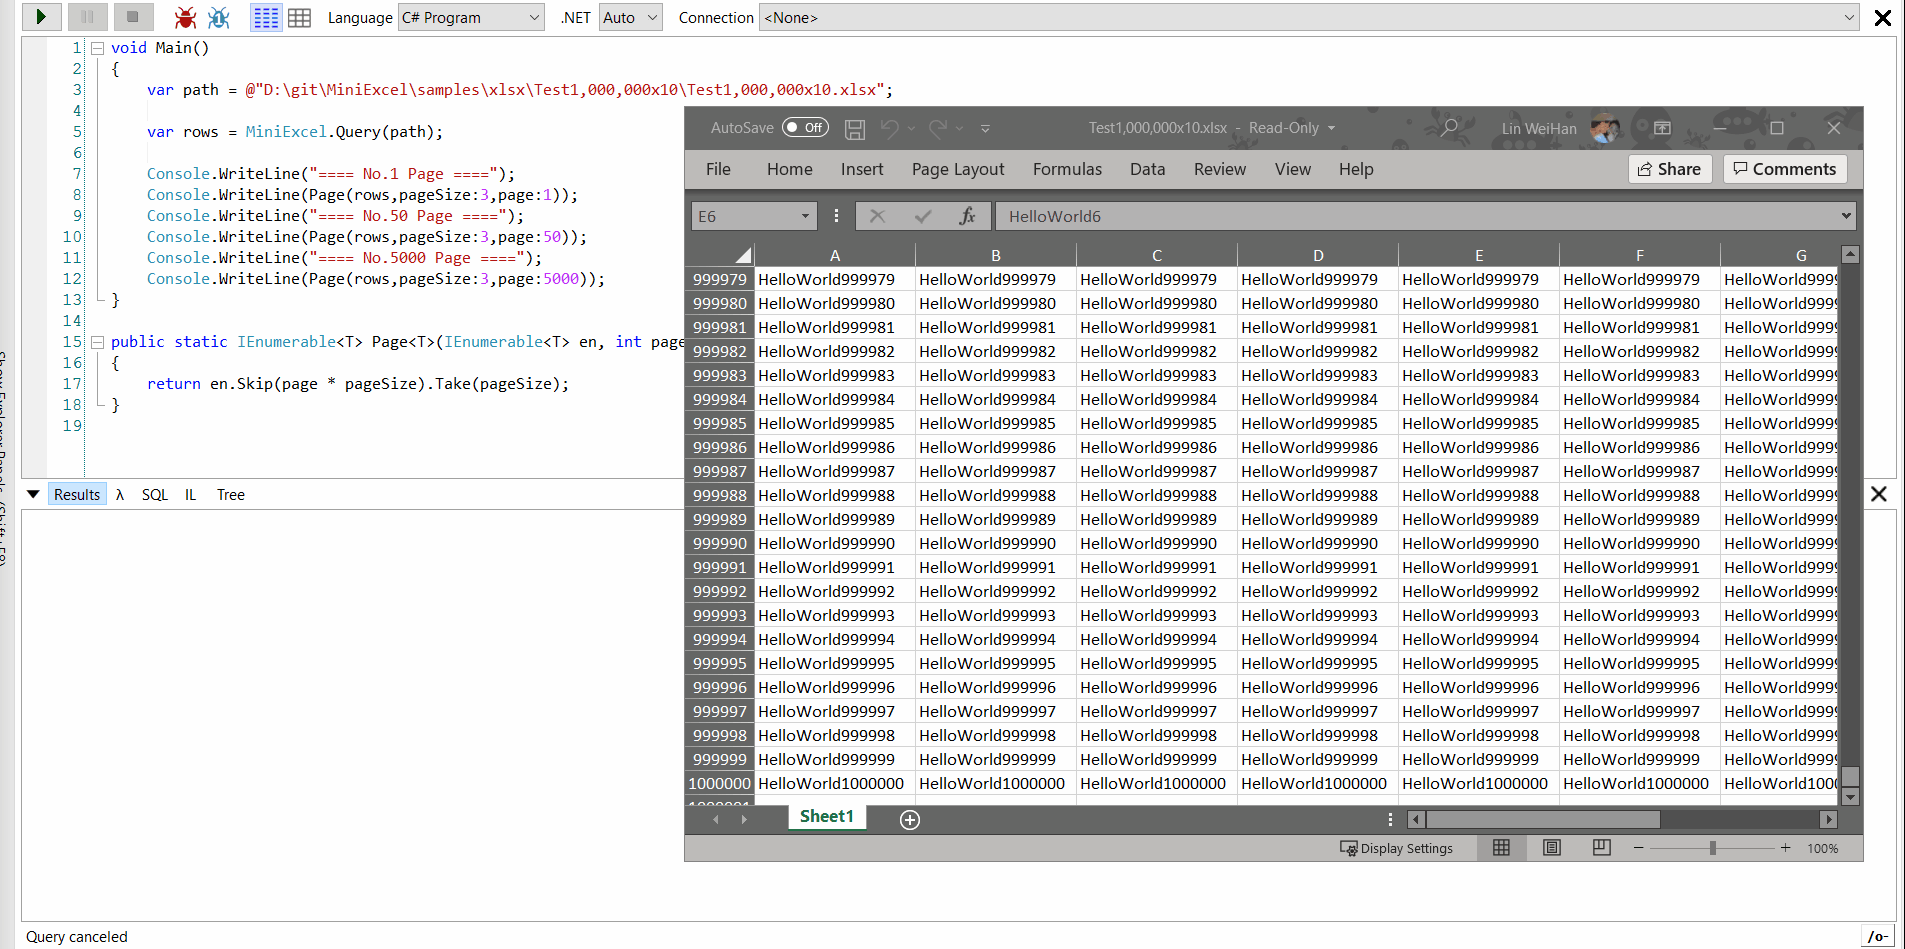The height and width of the screenshot is (949, 1905).
Task: Select the red debug (bug) icon
Action: pos(185,17)
